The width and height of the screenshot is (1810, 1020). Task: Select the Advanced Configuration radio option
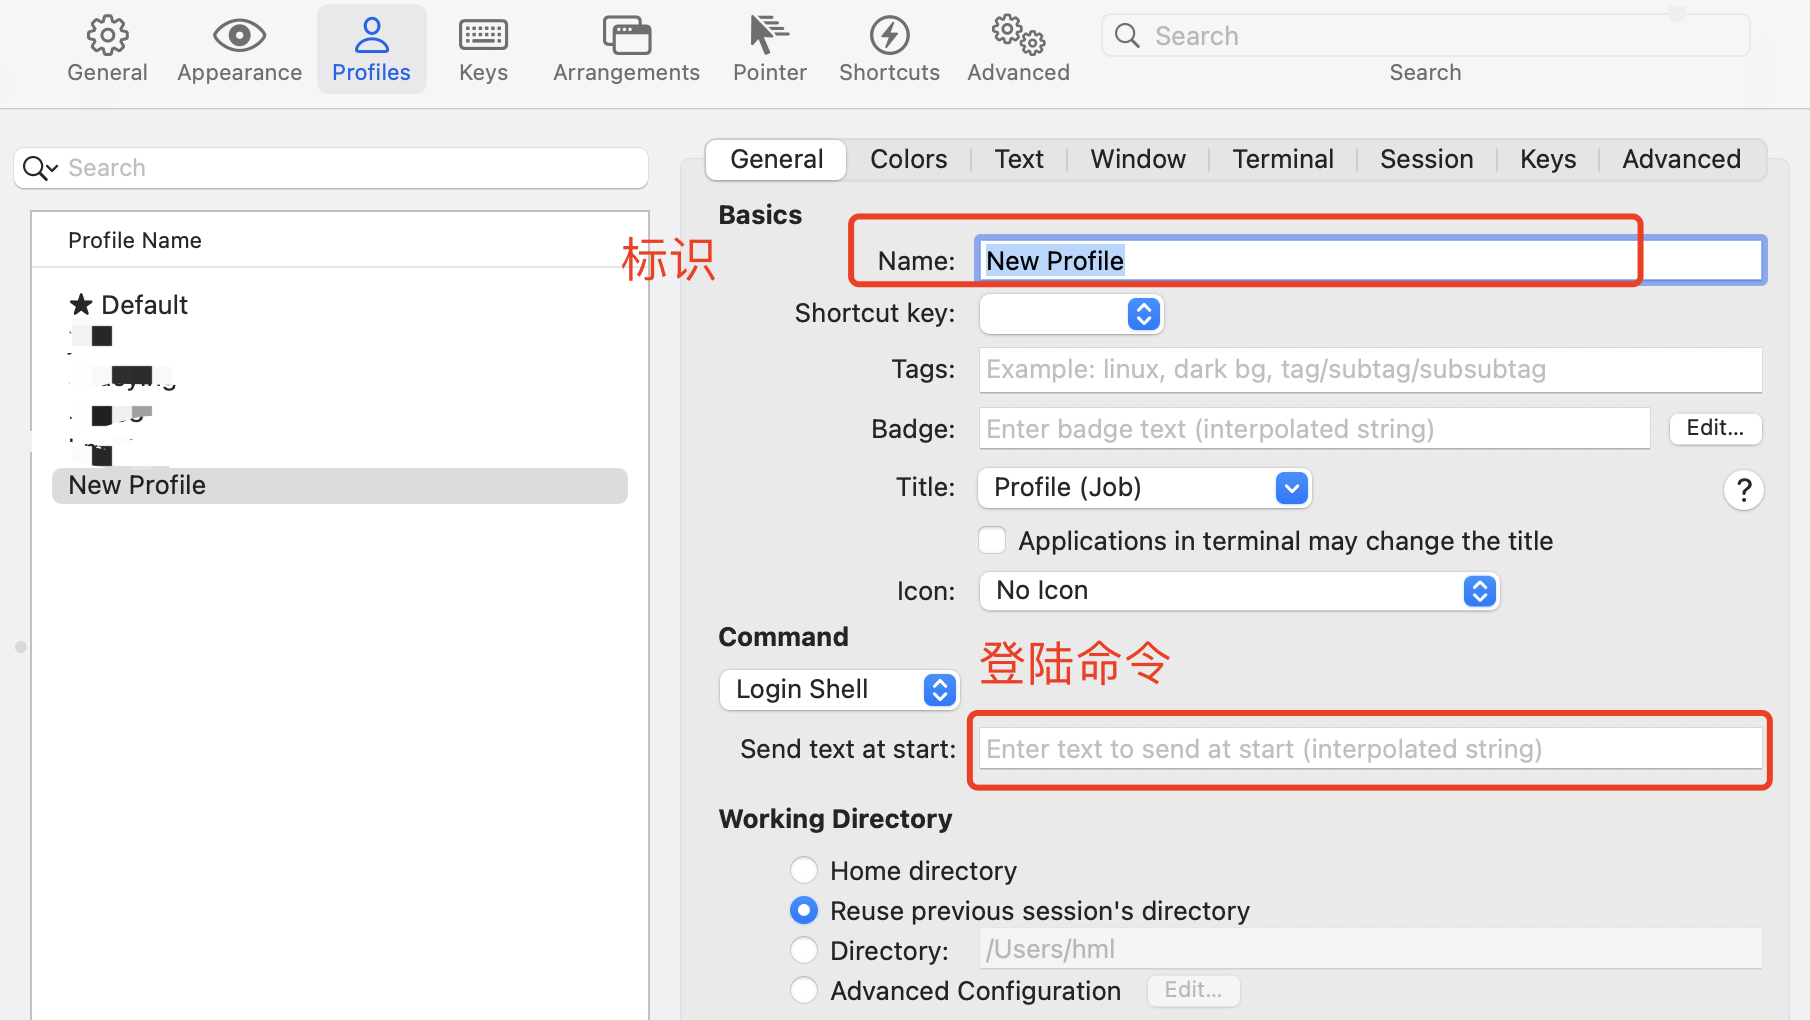coord(804,990)
